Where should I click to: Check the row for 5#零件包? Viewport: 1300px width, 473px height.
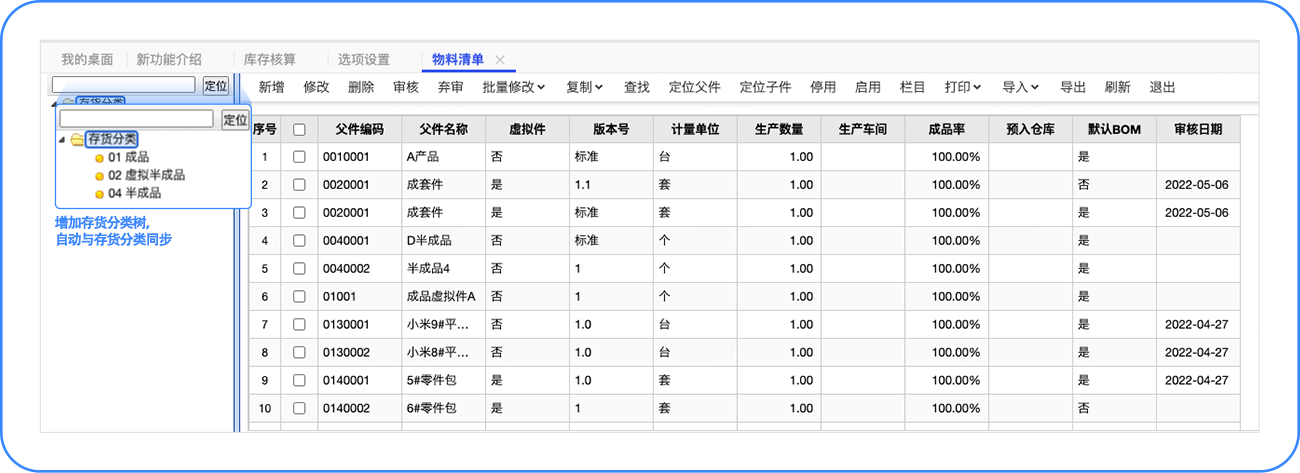click(299, 381)
